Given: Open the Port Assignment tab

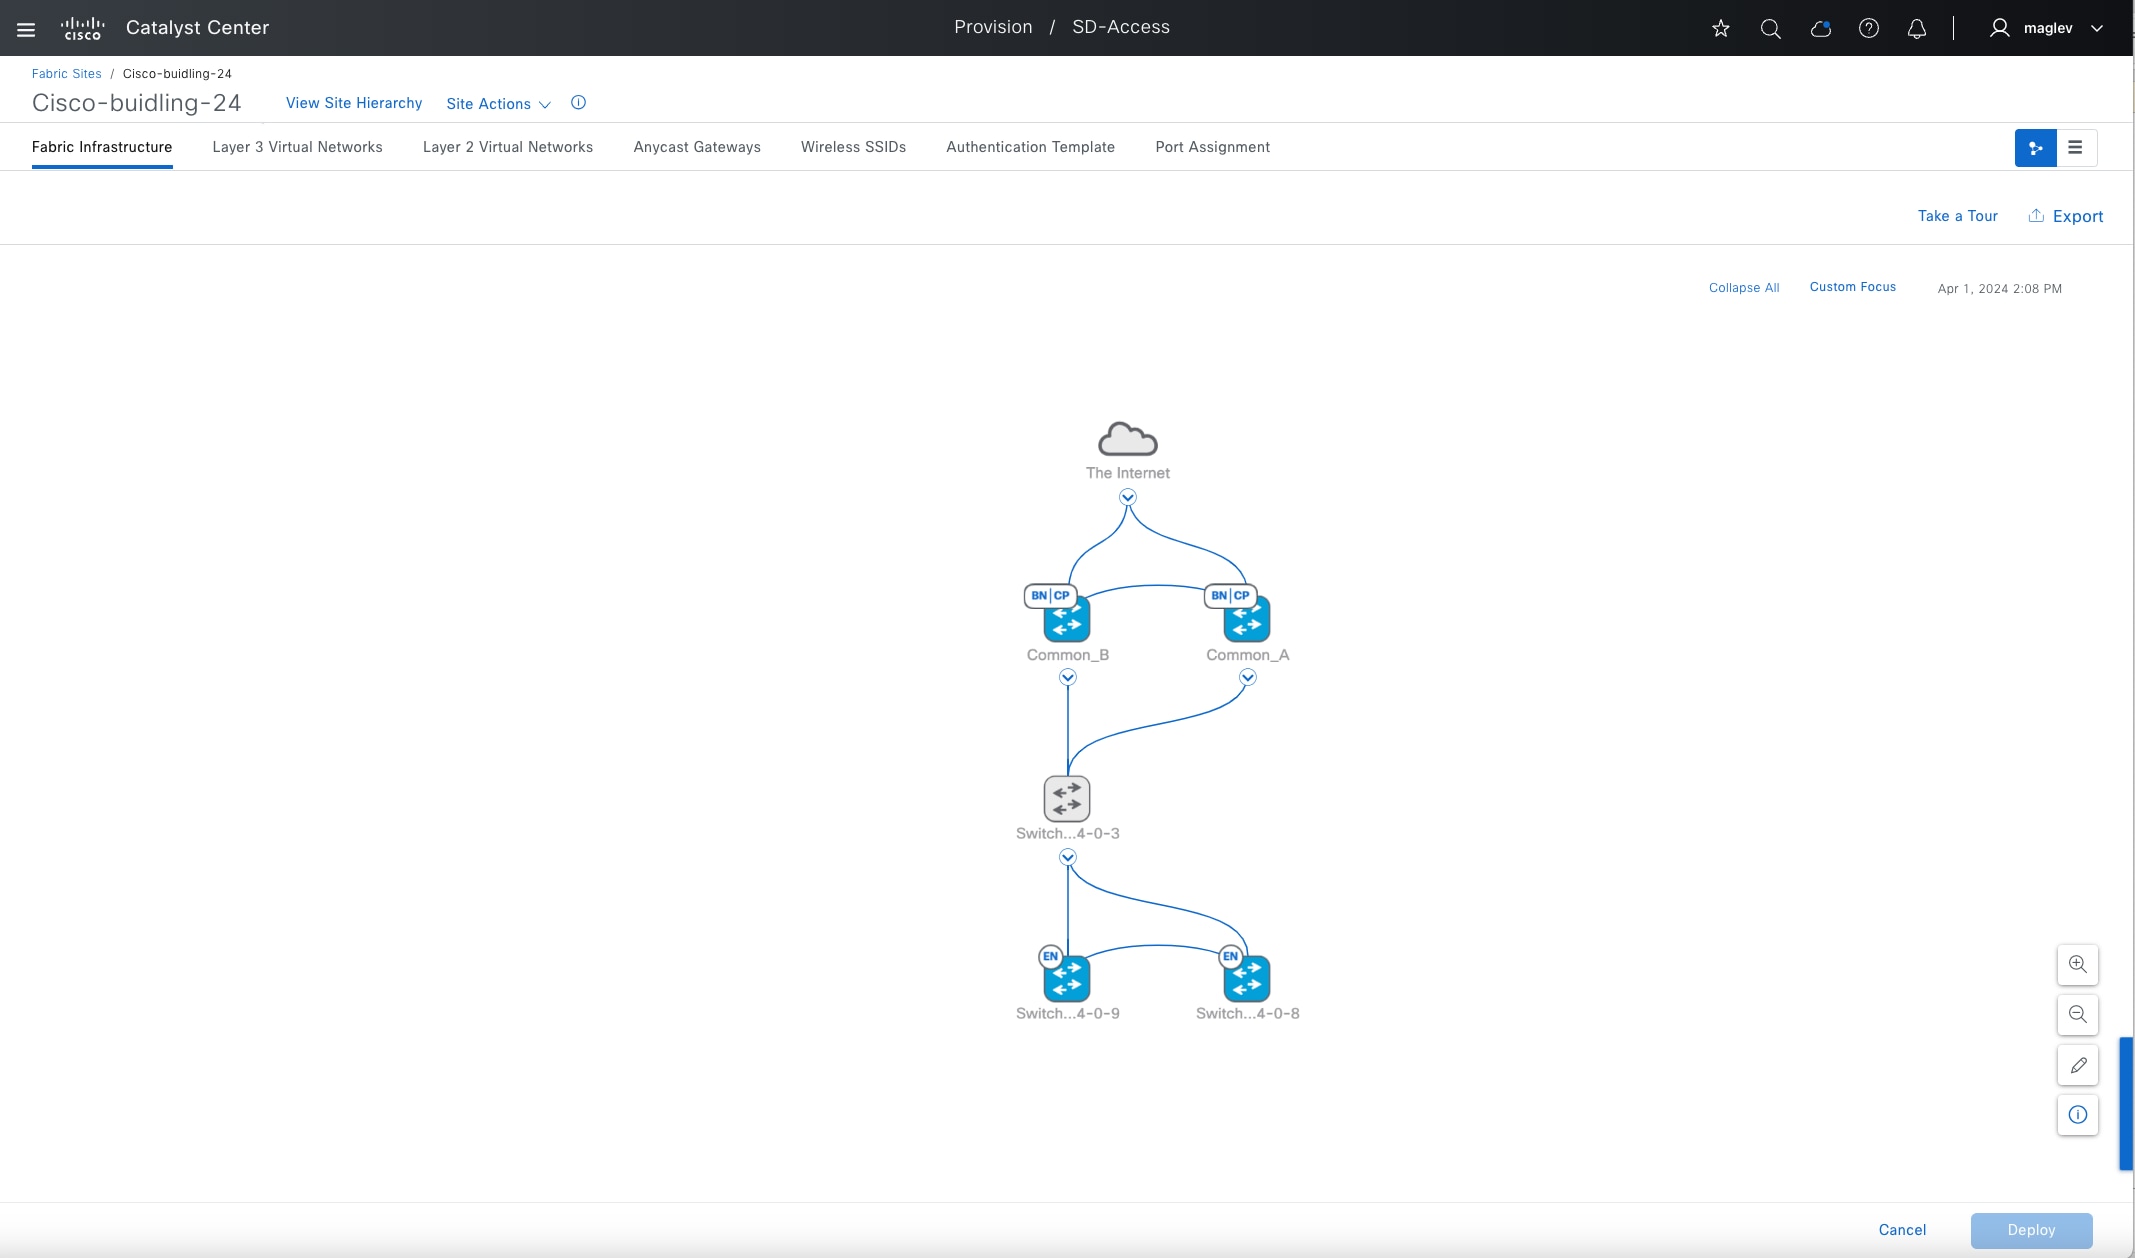Looking at the screenshot, I should (x=1212, y=147).
